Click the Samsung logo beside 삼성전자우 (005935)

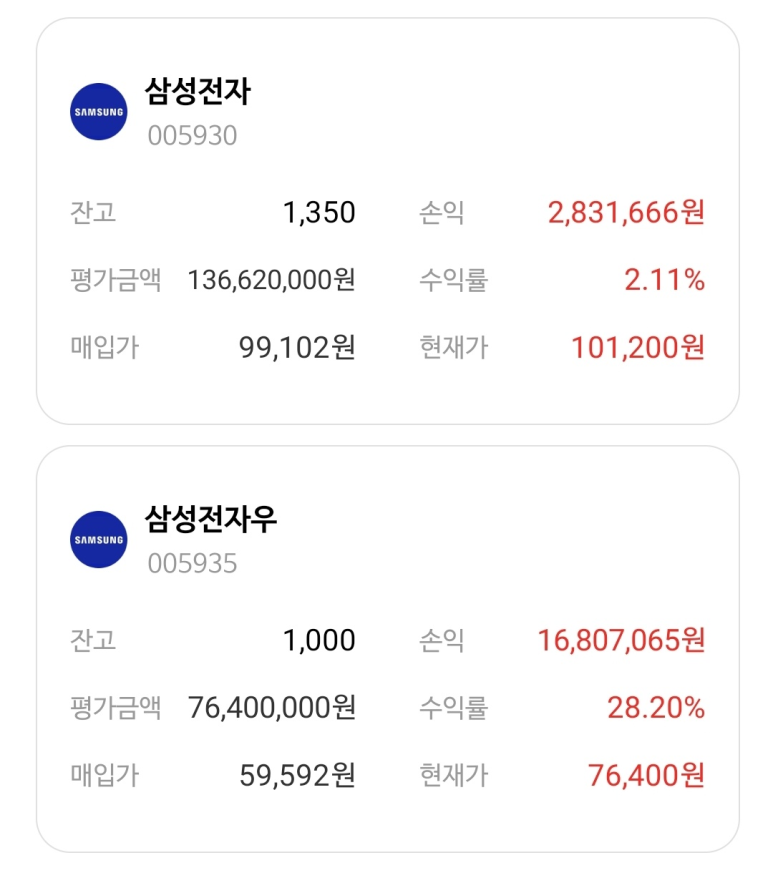(99, 540)
